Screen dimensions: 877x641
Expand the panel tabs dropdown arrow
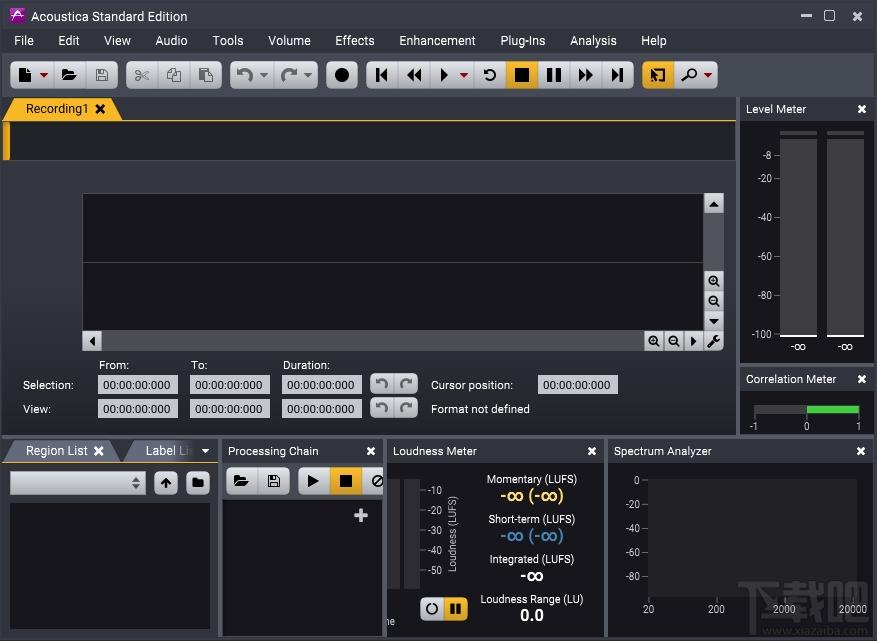(x=206, y=451)
